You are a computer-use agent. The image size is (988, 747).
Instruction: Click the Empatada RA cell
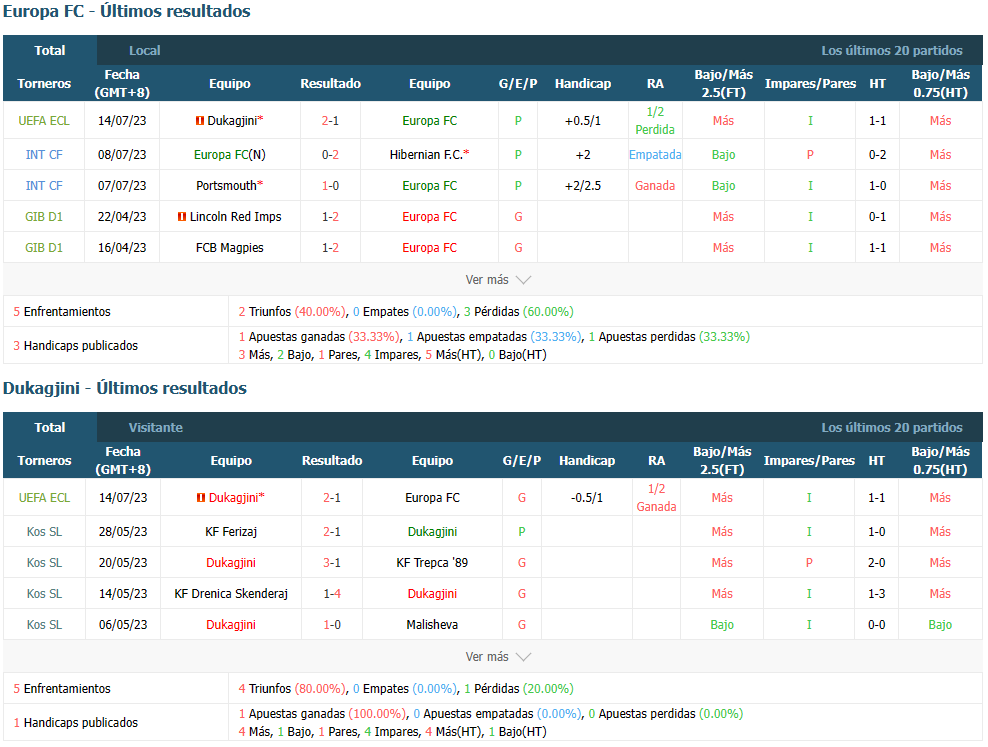click(655, 154)
